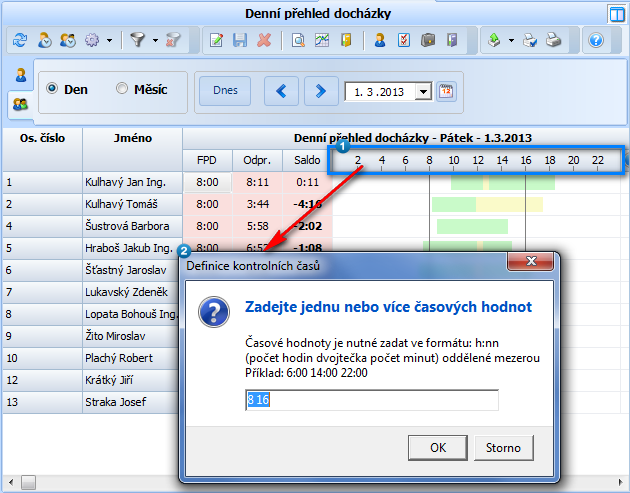Image resolution: width=630 pixels, height=493 pixels.
Task: Open the red checklist icon
Action: click(x=404, y=40)
